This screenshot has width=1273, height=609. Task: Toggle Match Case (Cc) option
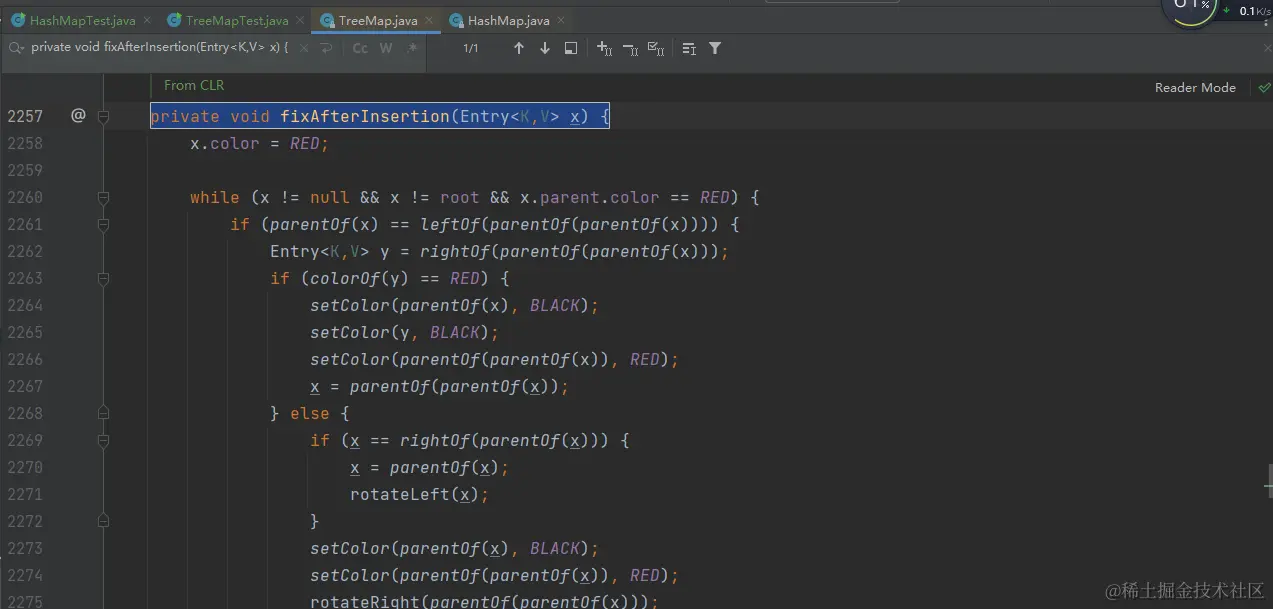(x=360, y=48)
